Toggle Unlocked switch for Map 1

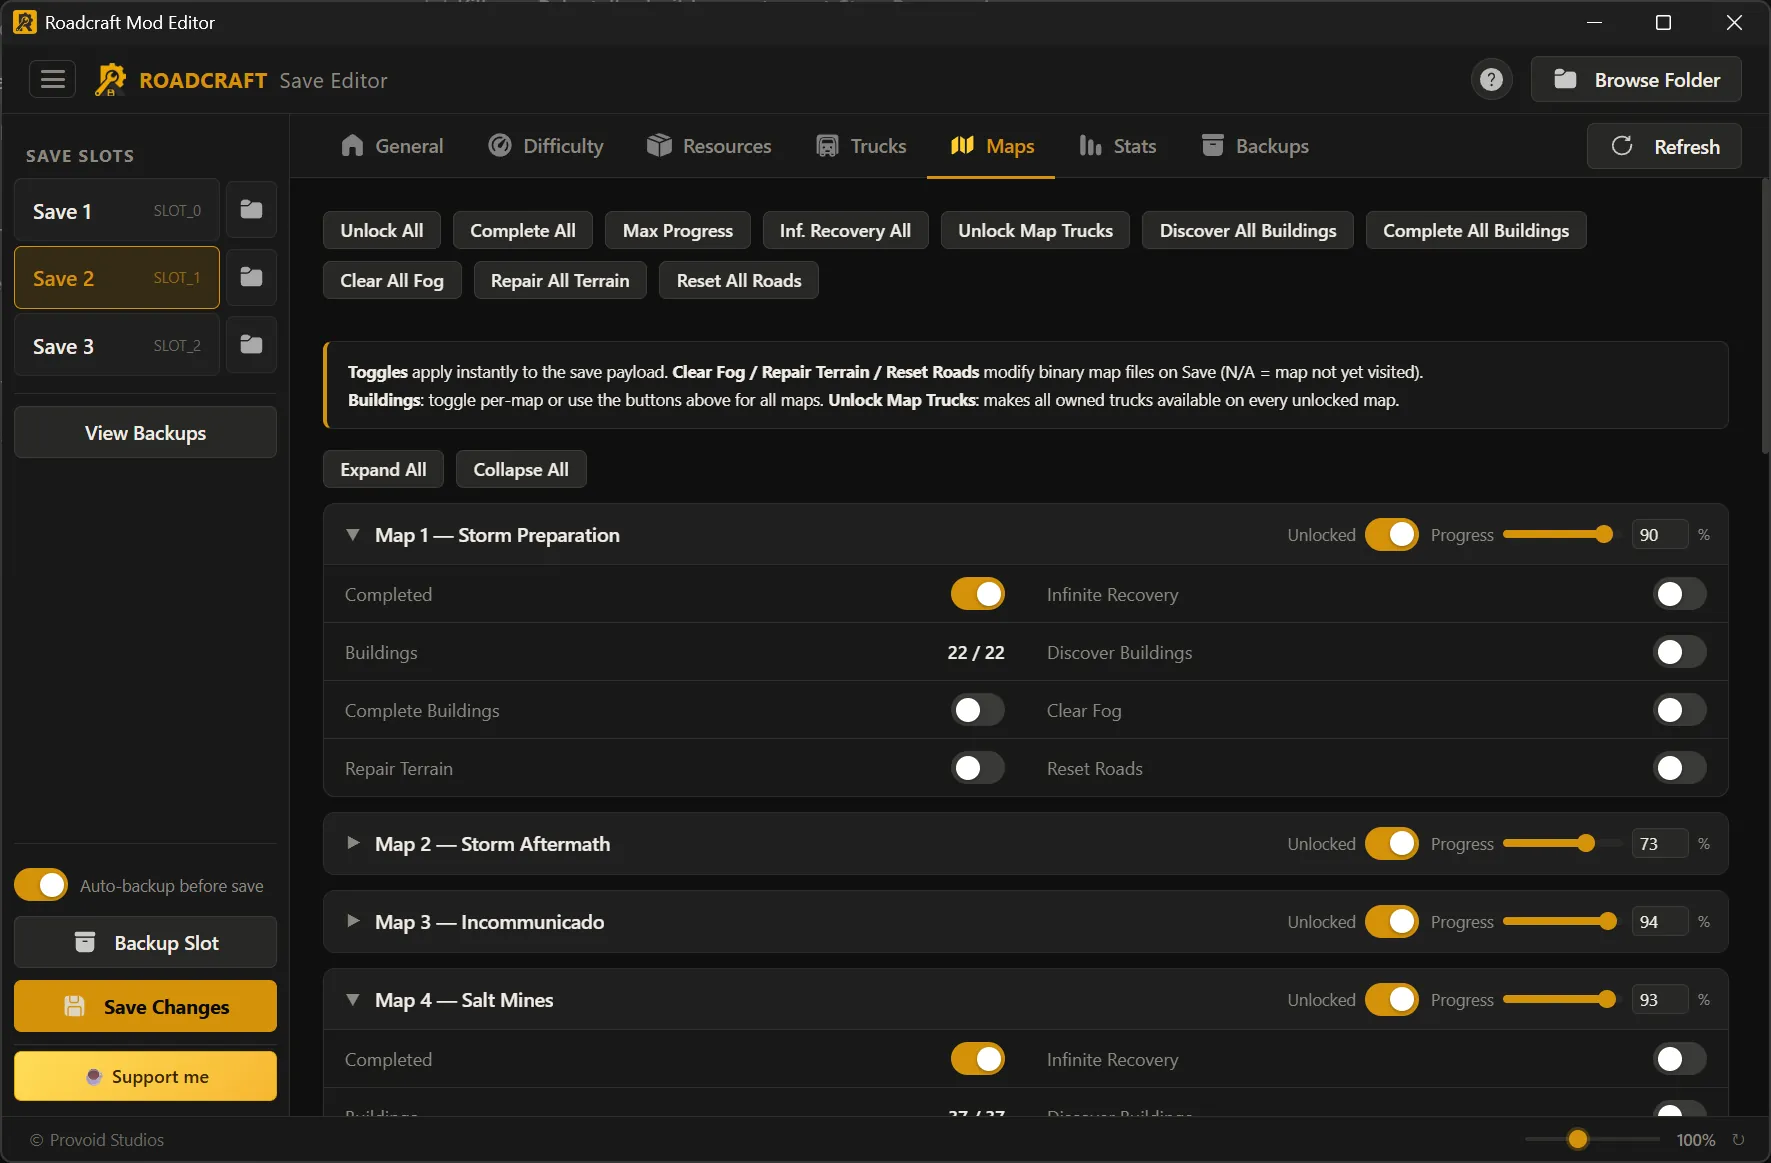[1391, 535]
